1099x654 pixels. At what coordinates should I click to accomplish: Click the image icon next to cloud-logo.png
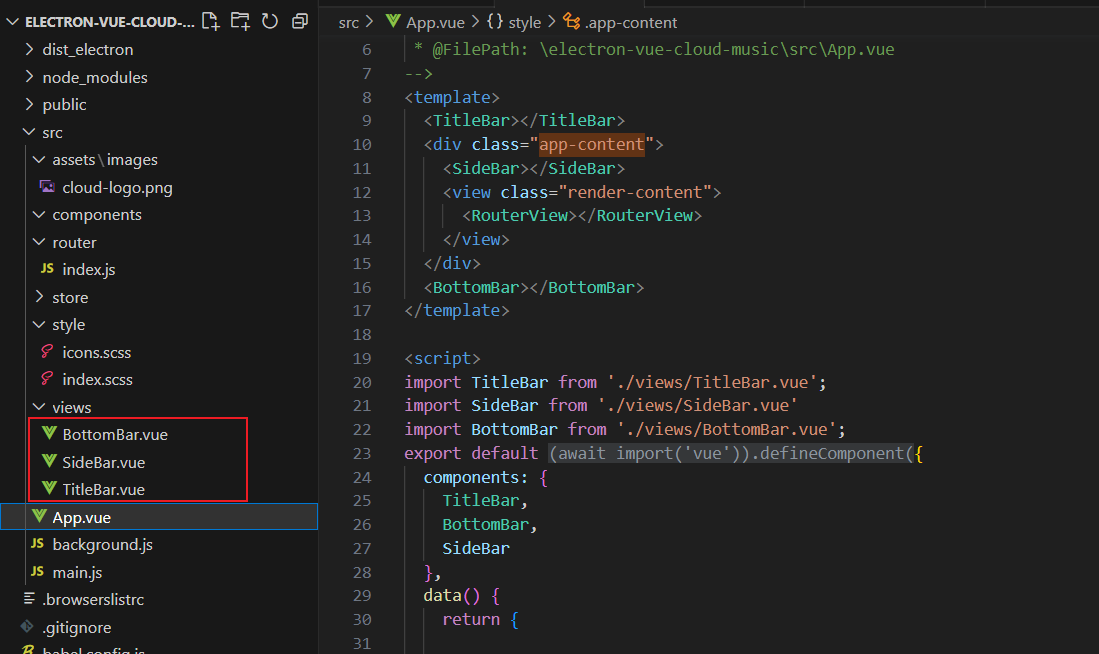pos(48,186)
